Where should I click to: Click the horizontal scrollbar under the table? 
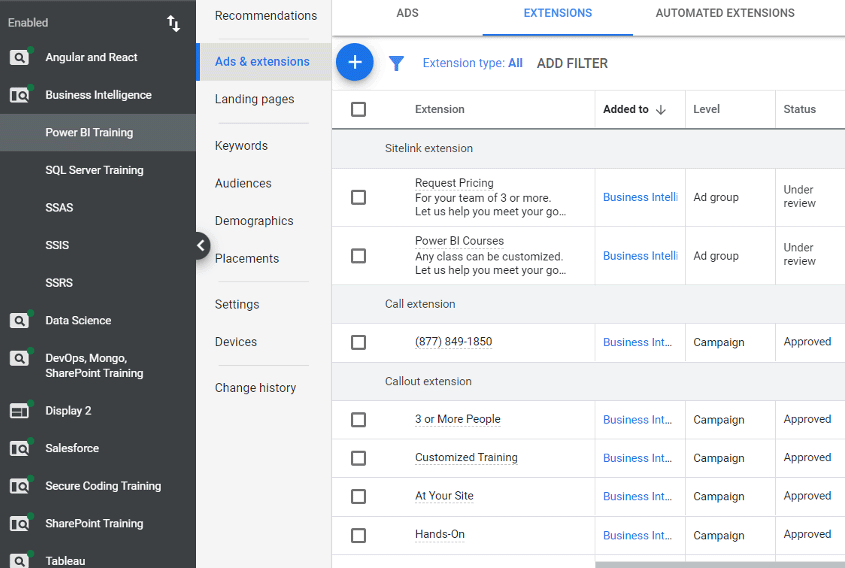click(720, 565)
